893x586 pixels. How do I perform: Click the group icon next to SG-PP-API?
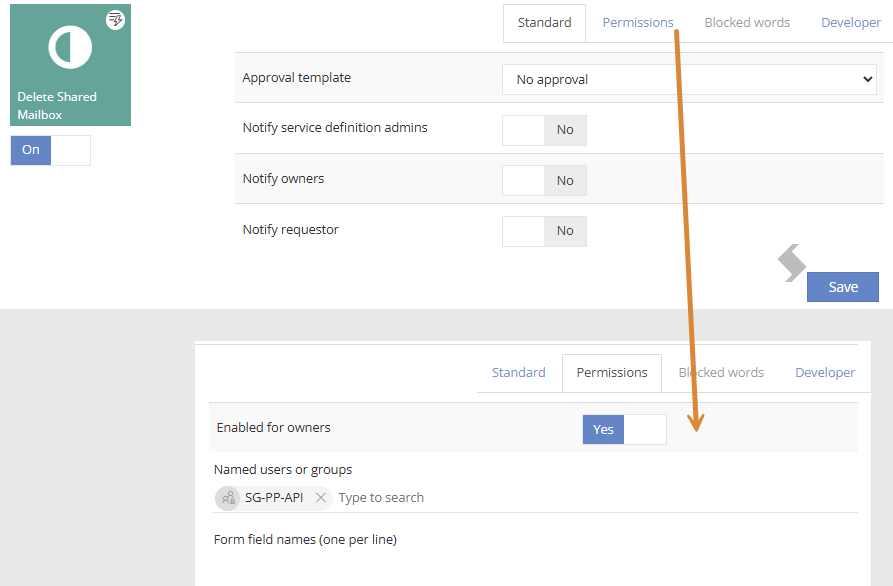tap(228, 498)
